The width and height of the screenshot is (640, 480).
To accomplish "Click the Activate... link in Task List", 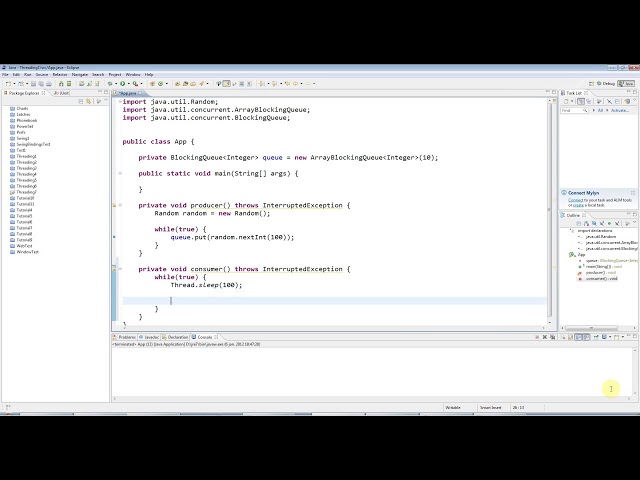I will (x=620, y=111).
